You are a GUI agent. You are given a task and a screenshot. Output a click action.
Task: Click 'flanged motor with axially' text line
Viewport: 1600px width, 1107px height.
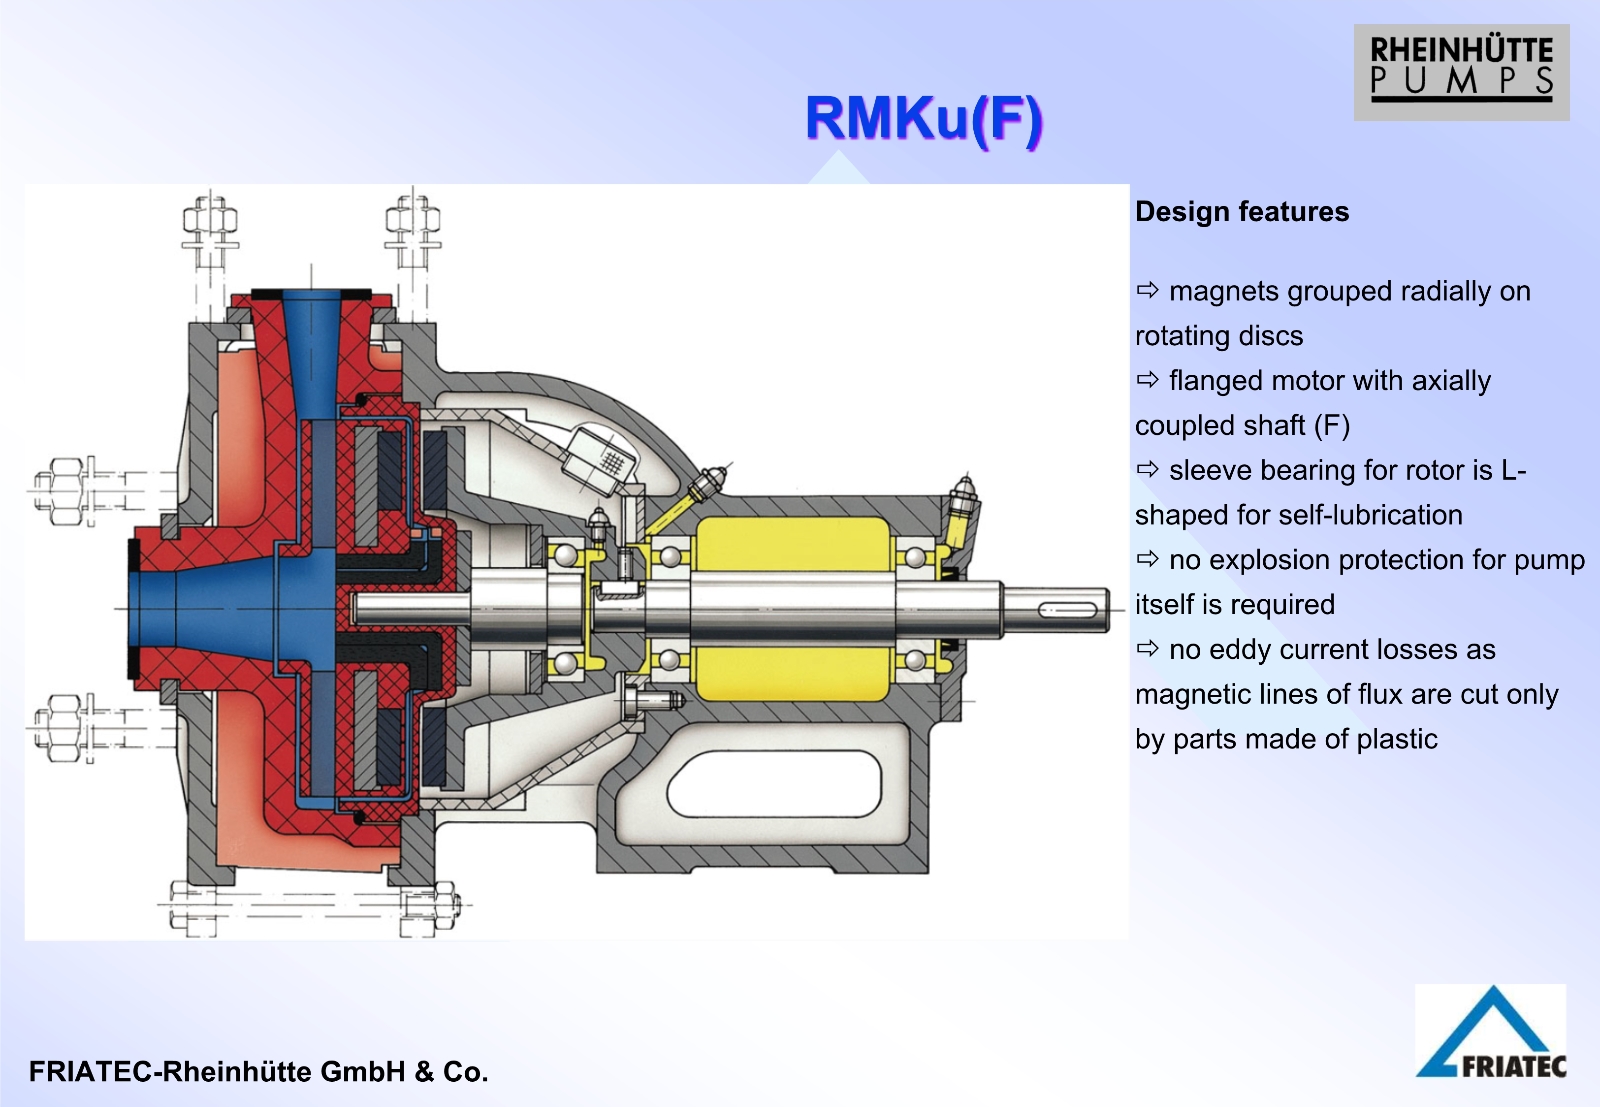pyautogui.click(x=1329, y=381)
